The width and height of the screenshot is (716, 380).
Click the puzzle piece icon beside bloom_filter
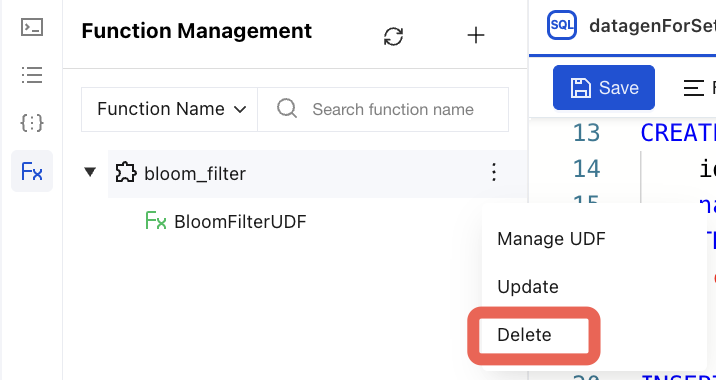pyautogui.click(x=126, y=173)
